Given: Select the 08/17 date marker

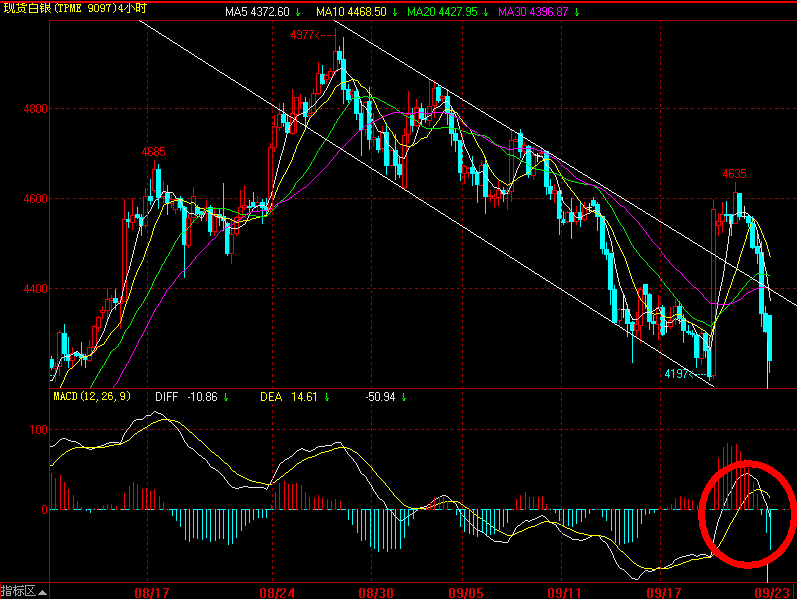Looking at the screenshot, I should [152, 593].
